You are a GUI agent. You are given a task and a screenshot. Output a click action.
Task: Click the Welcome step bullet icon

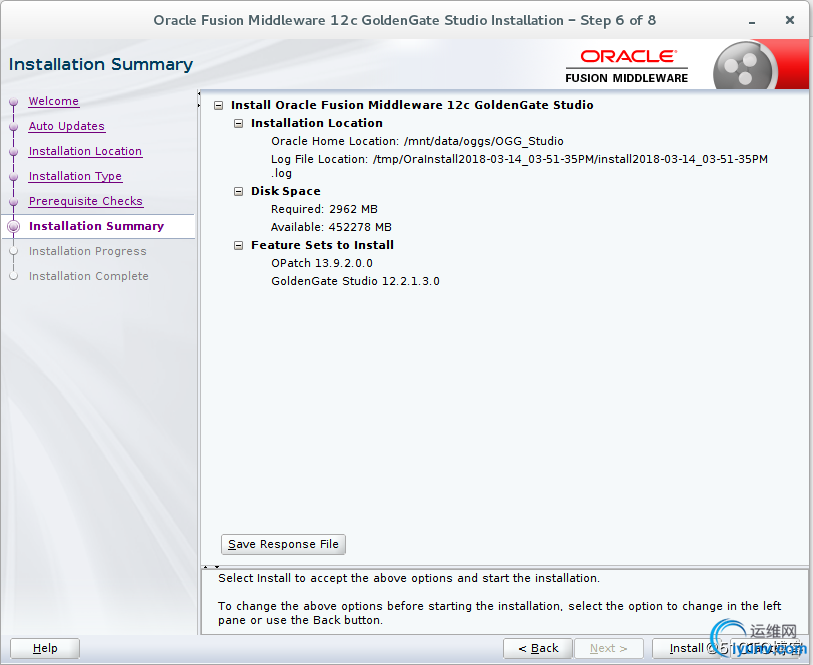[14, 102]
